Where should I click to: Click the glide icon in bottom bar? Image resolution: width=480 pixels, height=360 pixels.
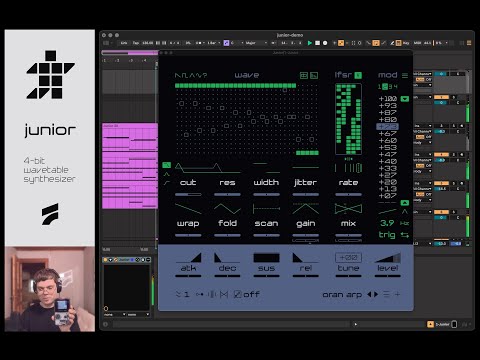199,294
